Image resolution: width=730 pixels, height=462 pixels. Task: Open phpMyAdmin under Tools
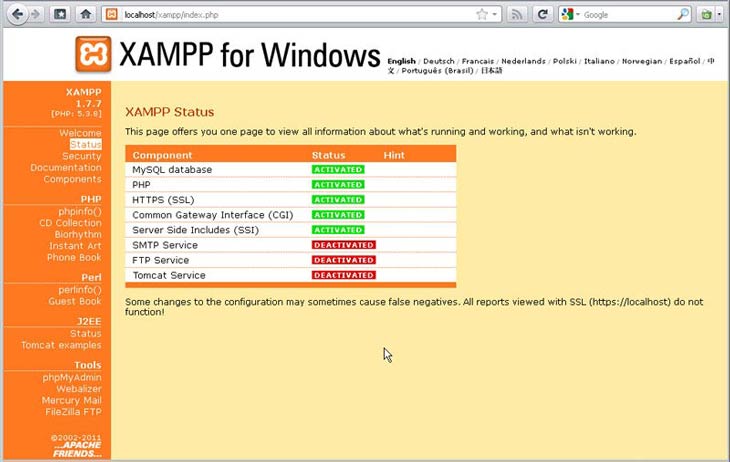[72, 377]
